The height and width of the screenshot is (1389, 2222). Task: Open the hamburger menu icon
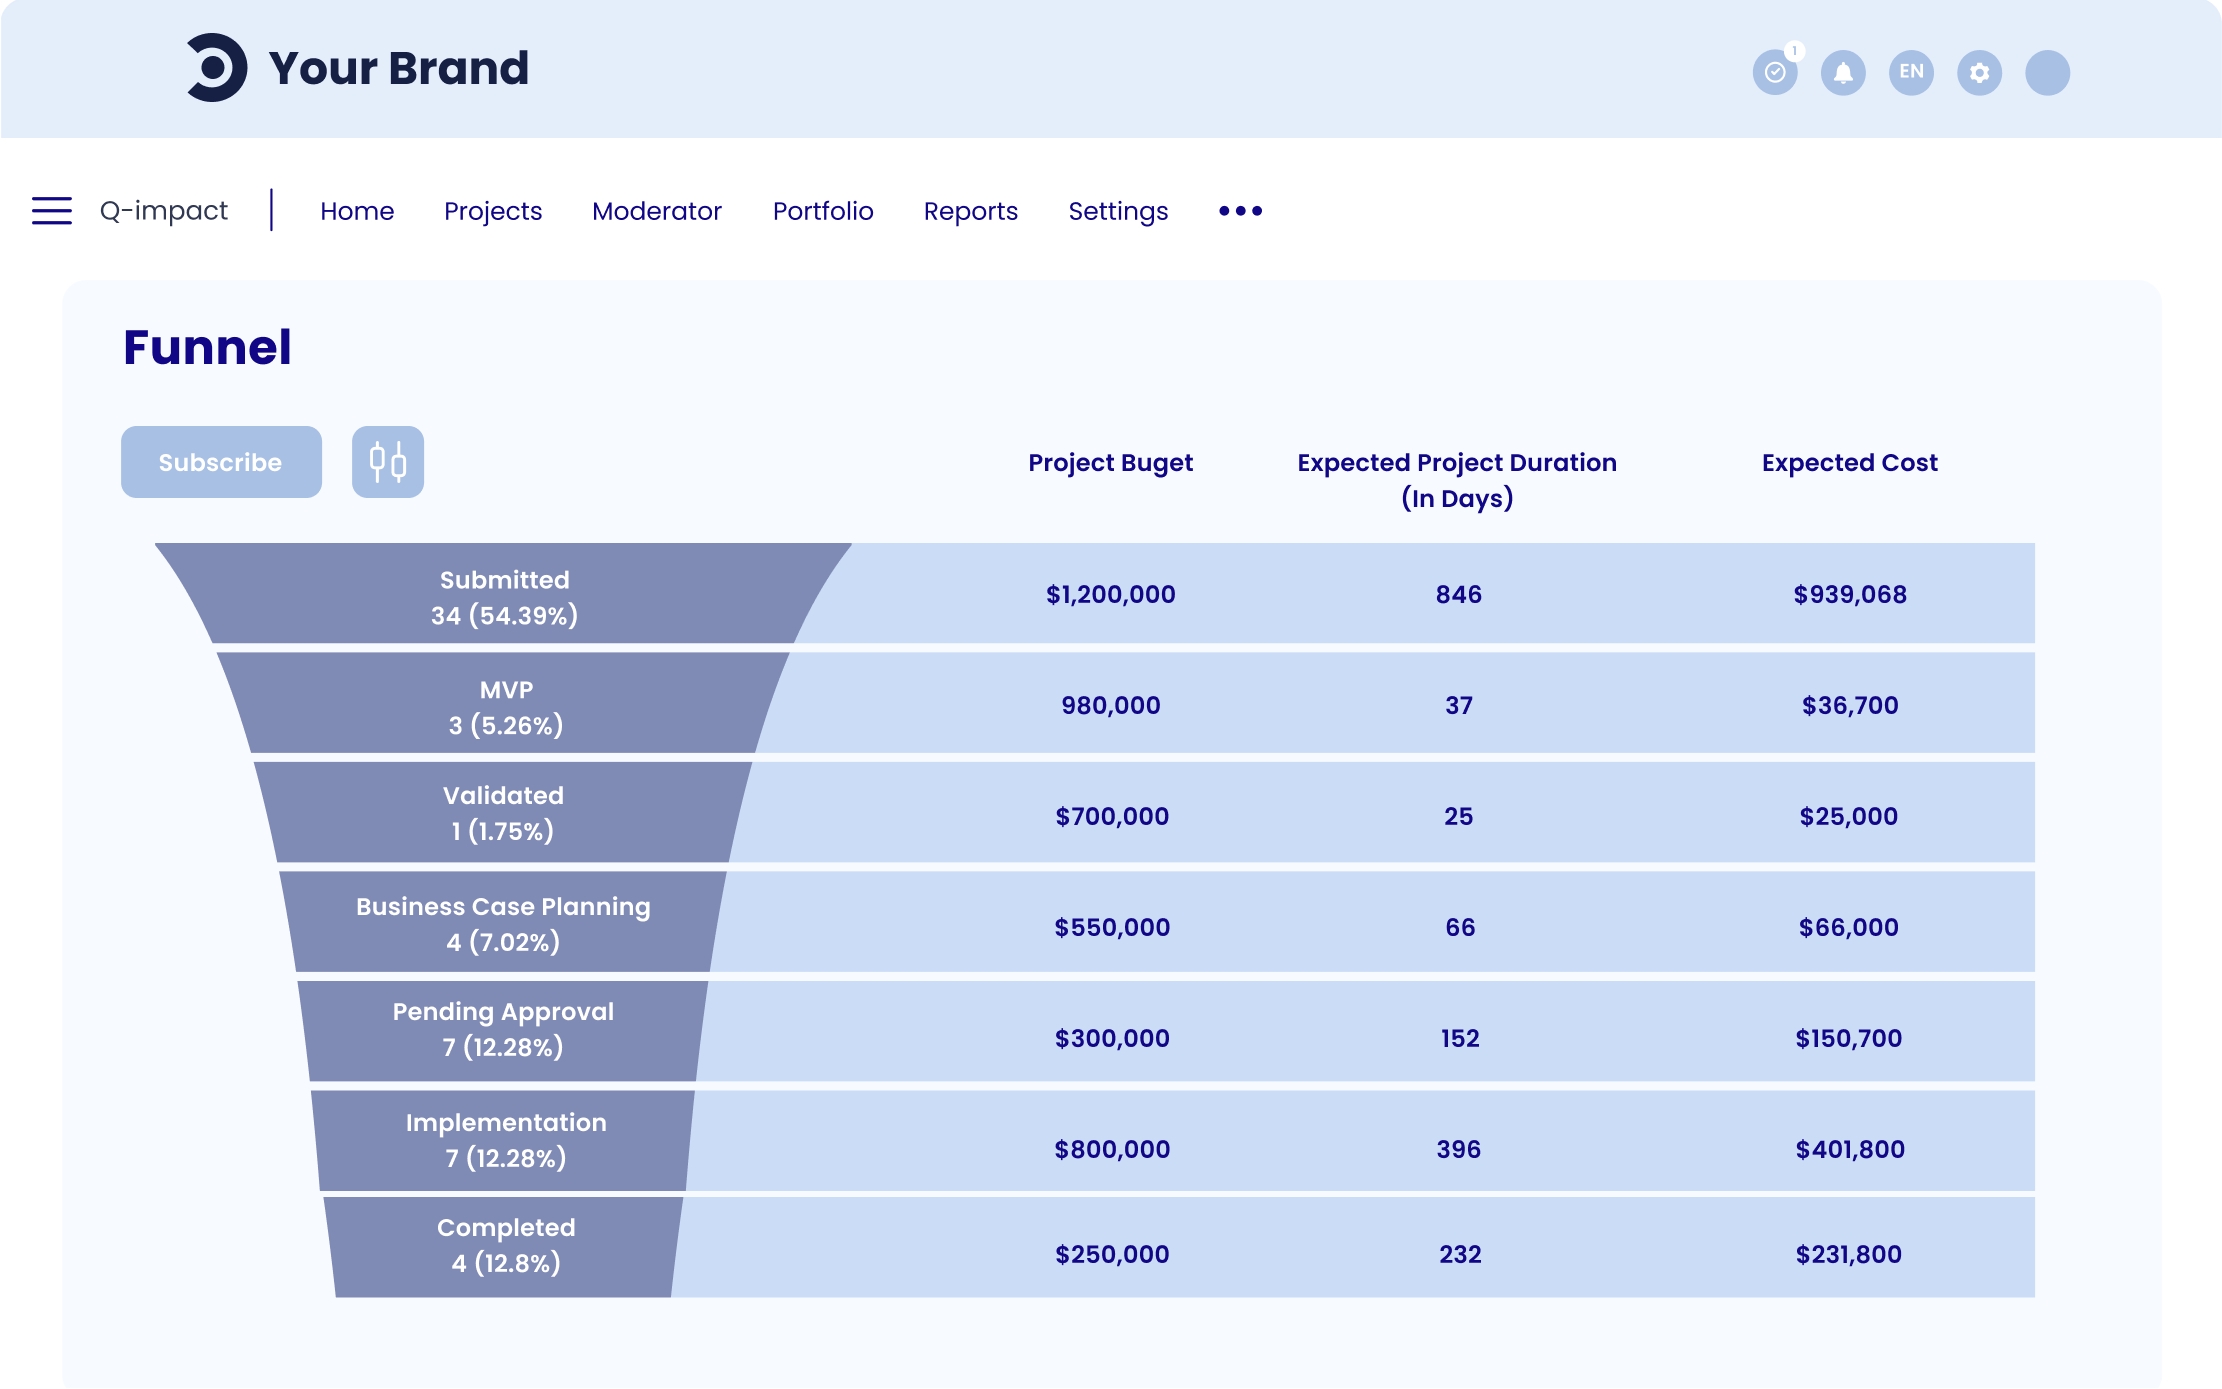(52, 211)
